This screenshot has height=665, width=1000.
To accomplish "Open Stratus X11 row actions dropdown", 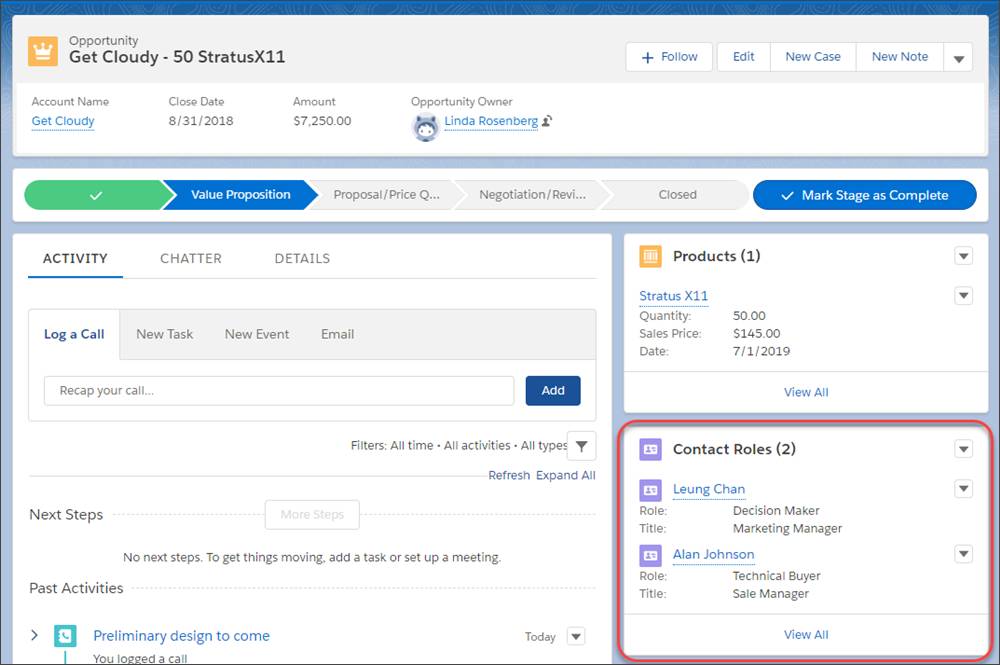I will click(964, 296).
